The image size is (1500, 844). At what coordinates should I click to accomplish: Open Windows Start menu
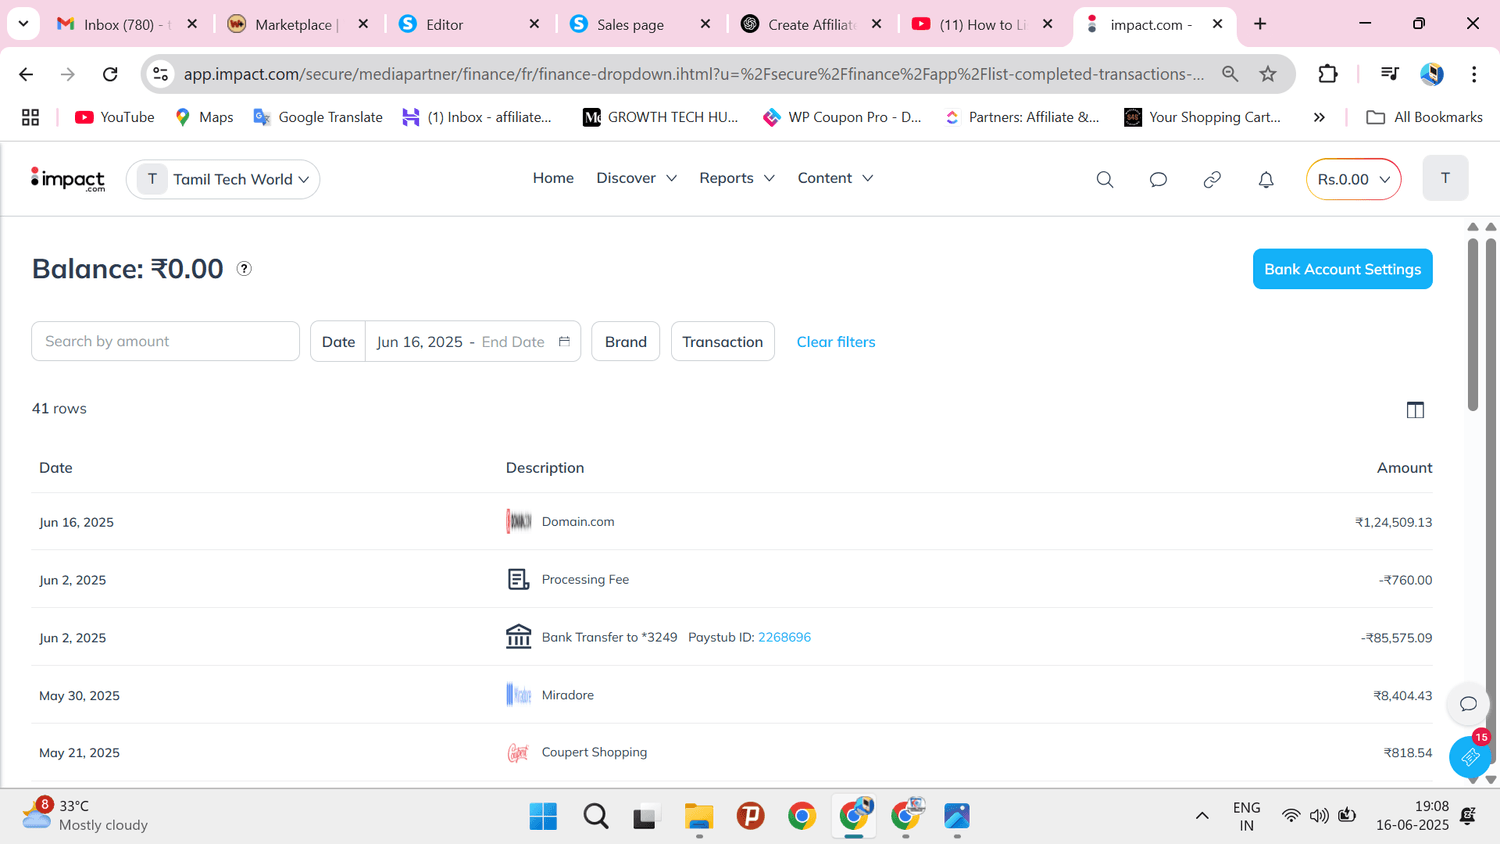click(543, 816)
